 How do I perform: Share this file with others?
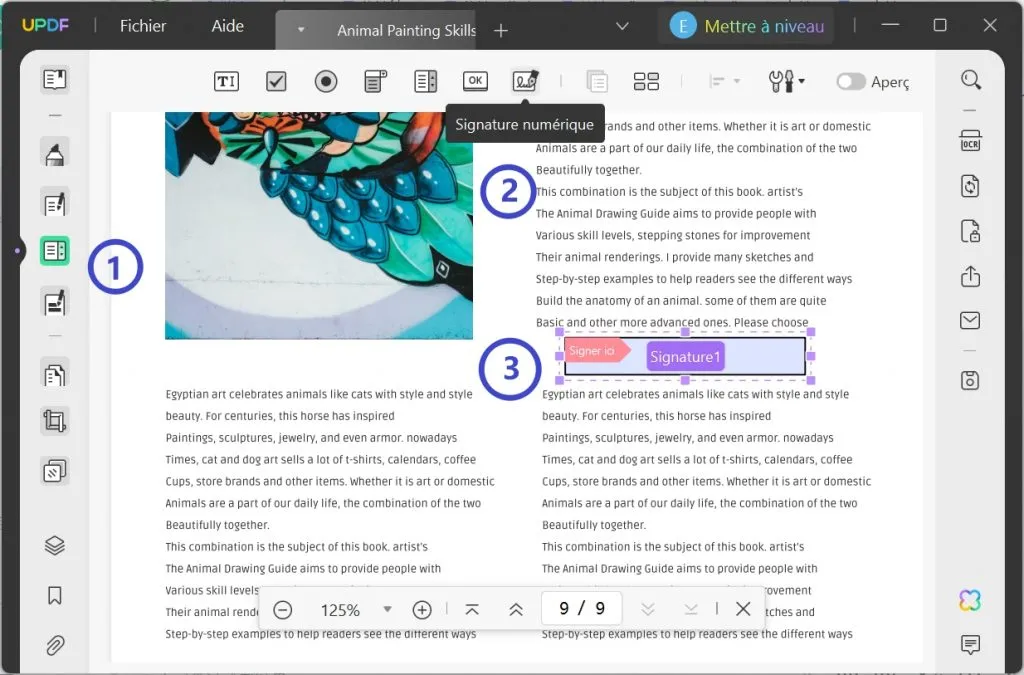(970, 276)
